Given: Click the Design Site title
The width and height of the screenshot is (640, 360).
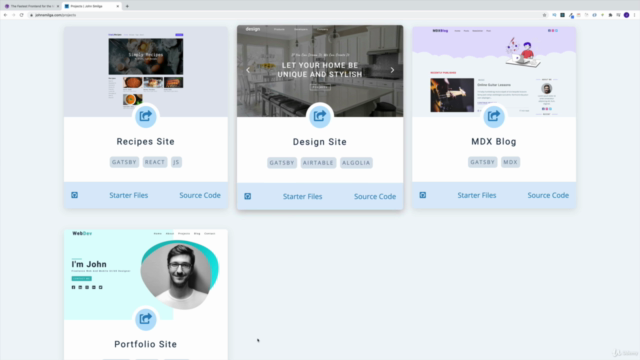Looking at the screenshot, I should [x=320, y=142].
